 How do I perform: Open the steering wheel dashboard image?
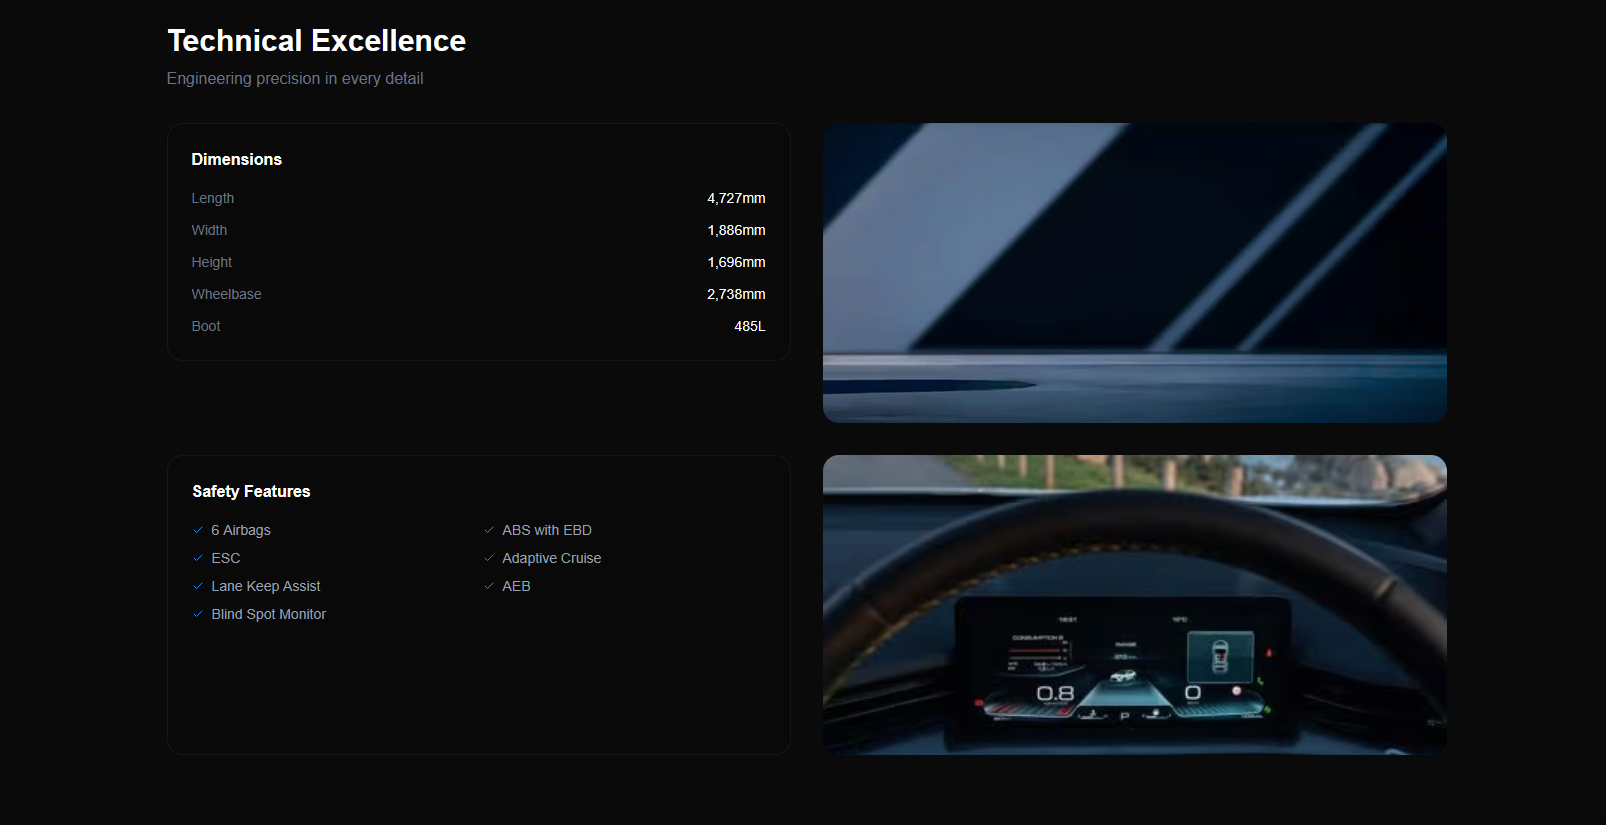point(1134,604)
